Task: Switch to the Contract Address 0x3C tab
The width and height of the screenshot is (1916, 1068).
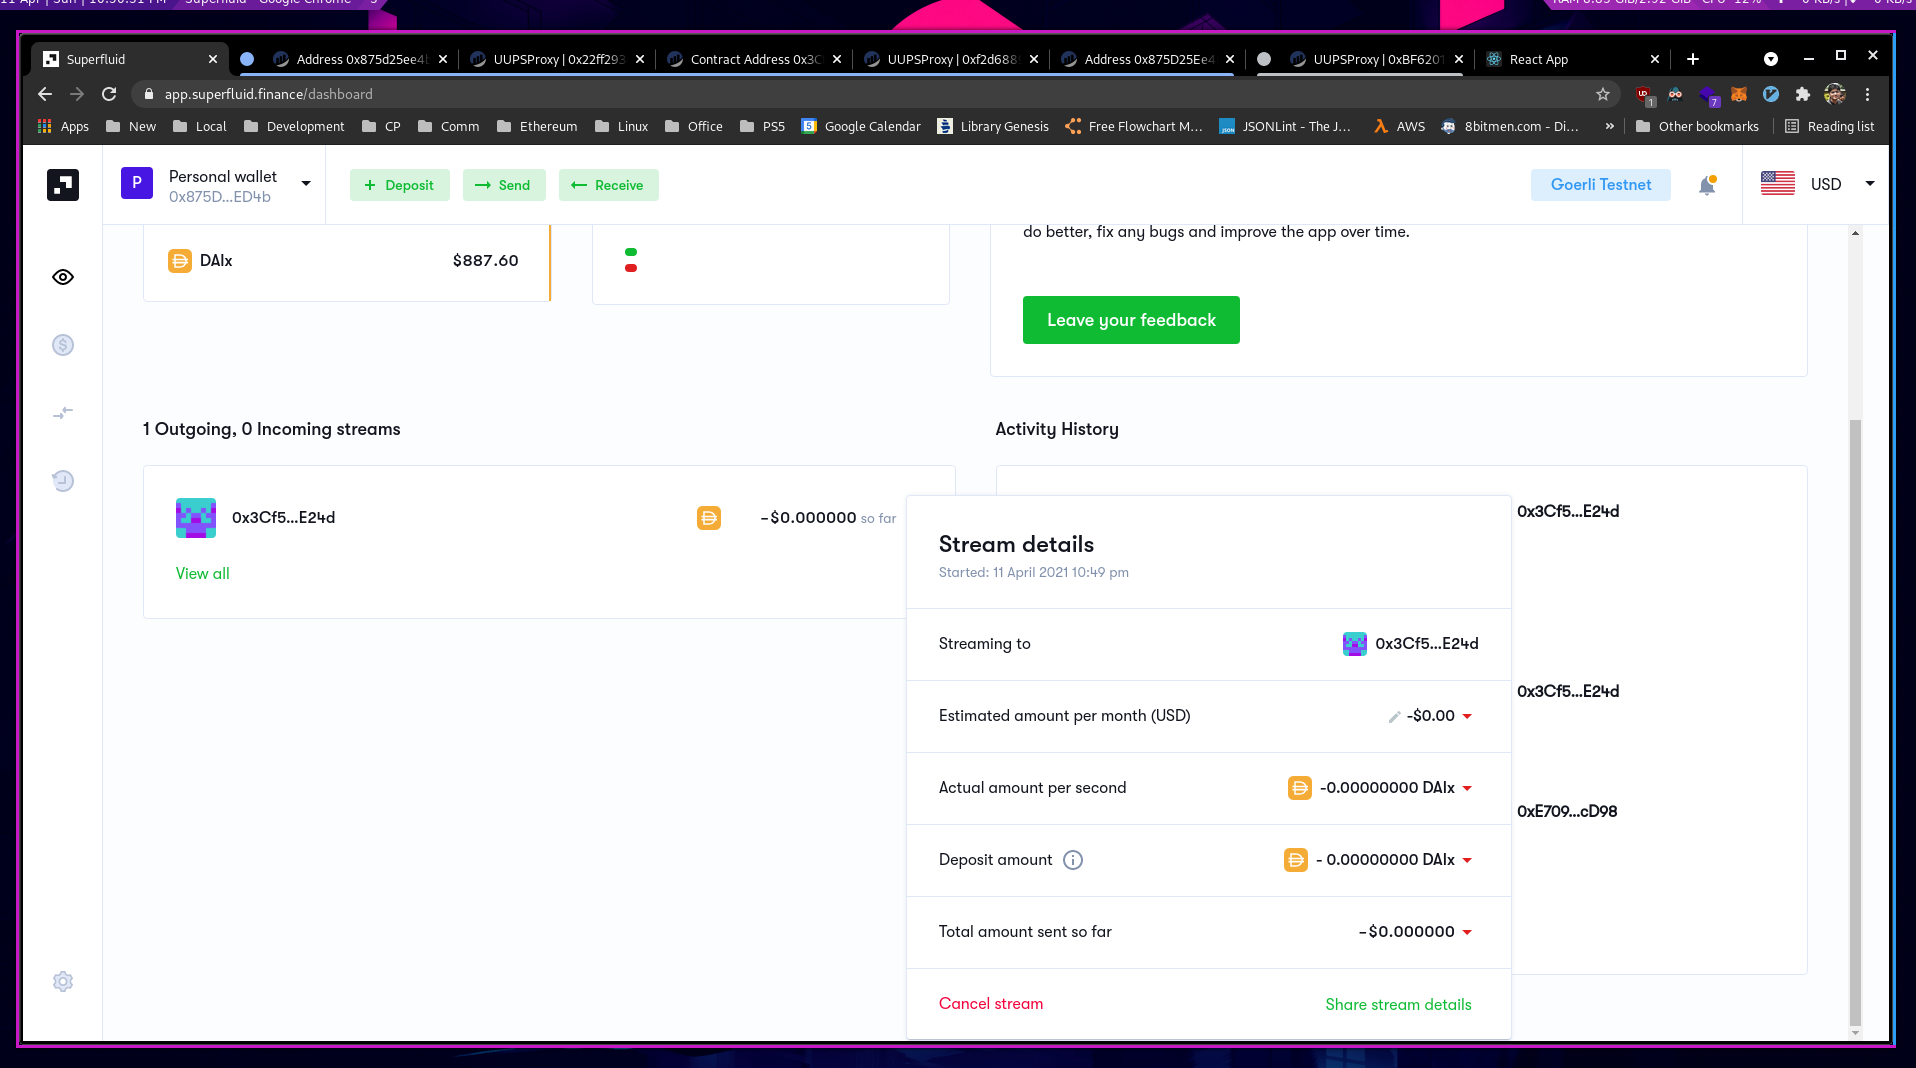Action: point(755,59)
